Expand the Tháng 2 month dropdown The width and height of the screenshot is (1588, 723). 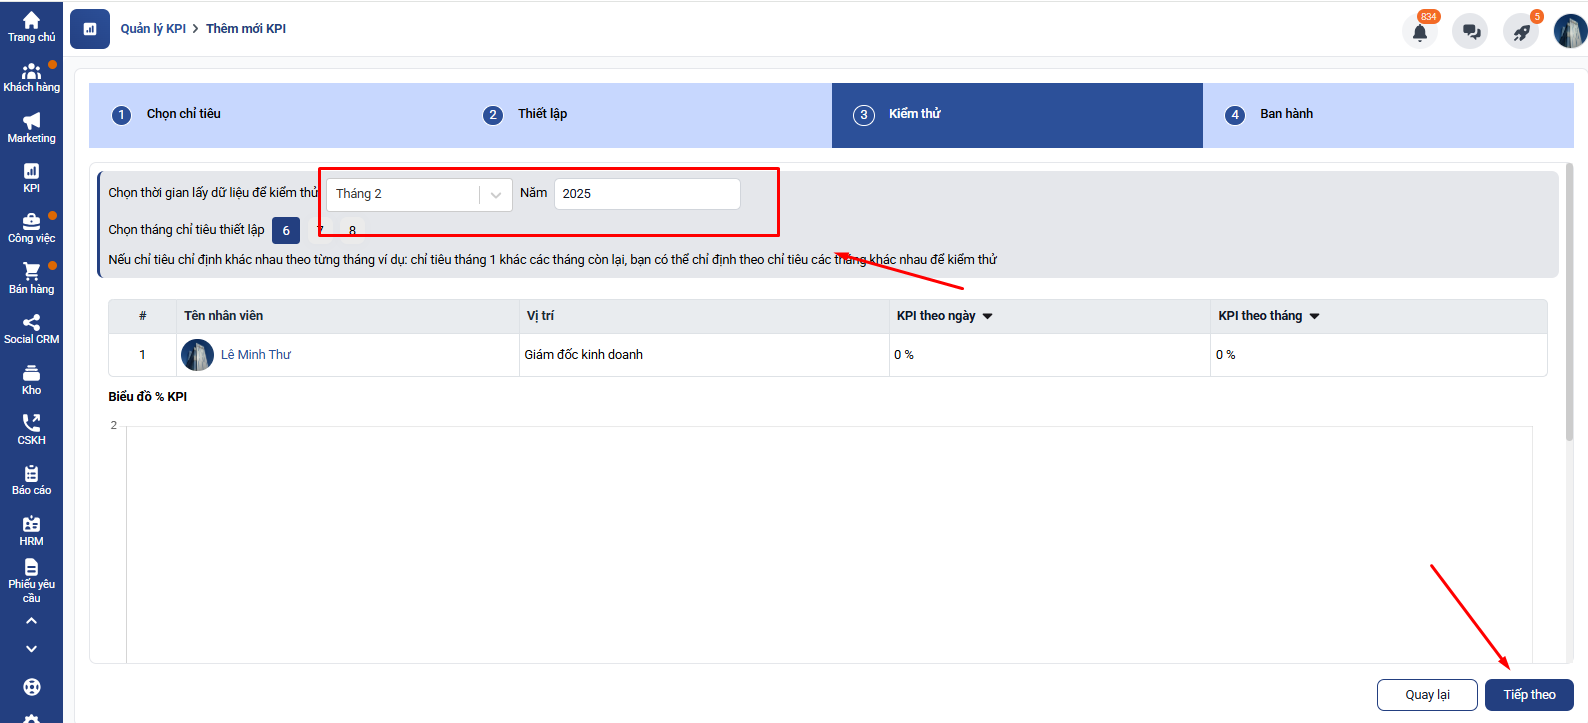495,194
